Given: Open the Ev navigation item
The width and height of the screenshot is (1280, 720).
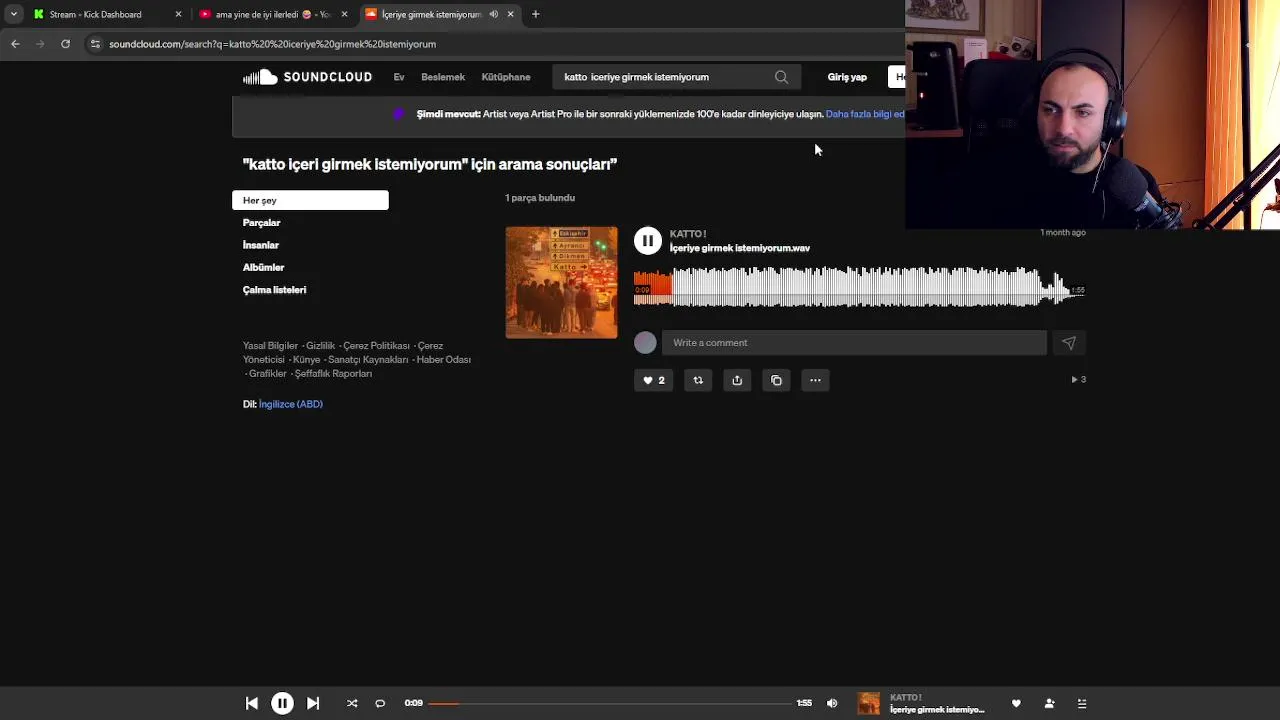Looking at the screenshot, I should 399,77.
